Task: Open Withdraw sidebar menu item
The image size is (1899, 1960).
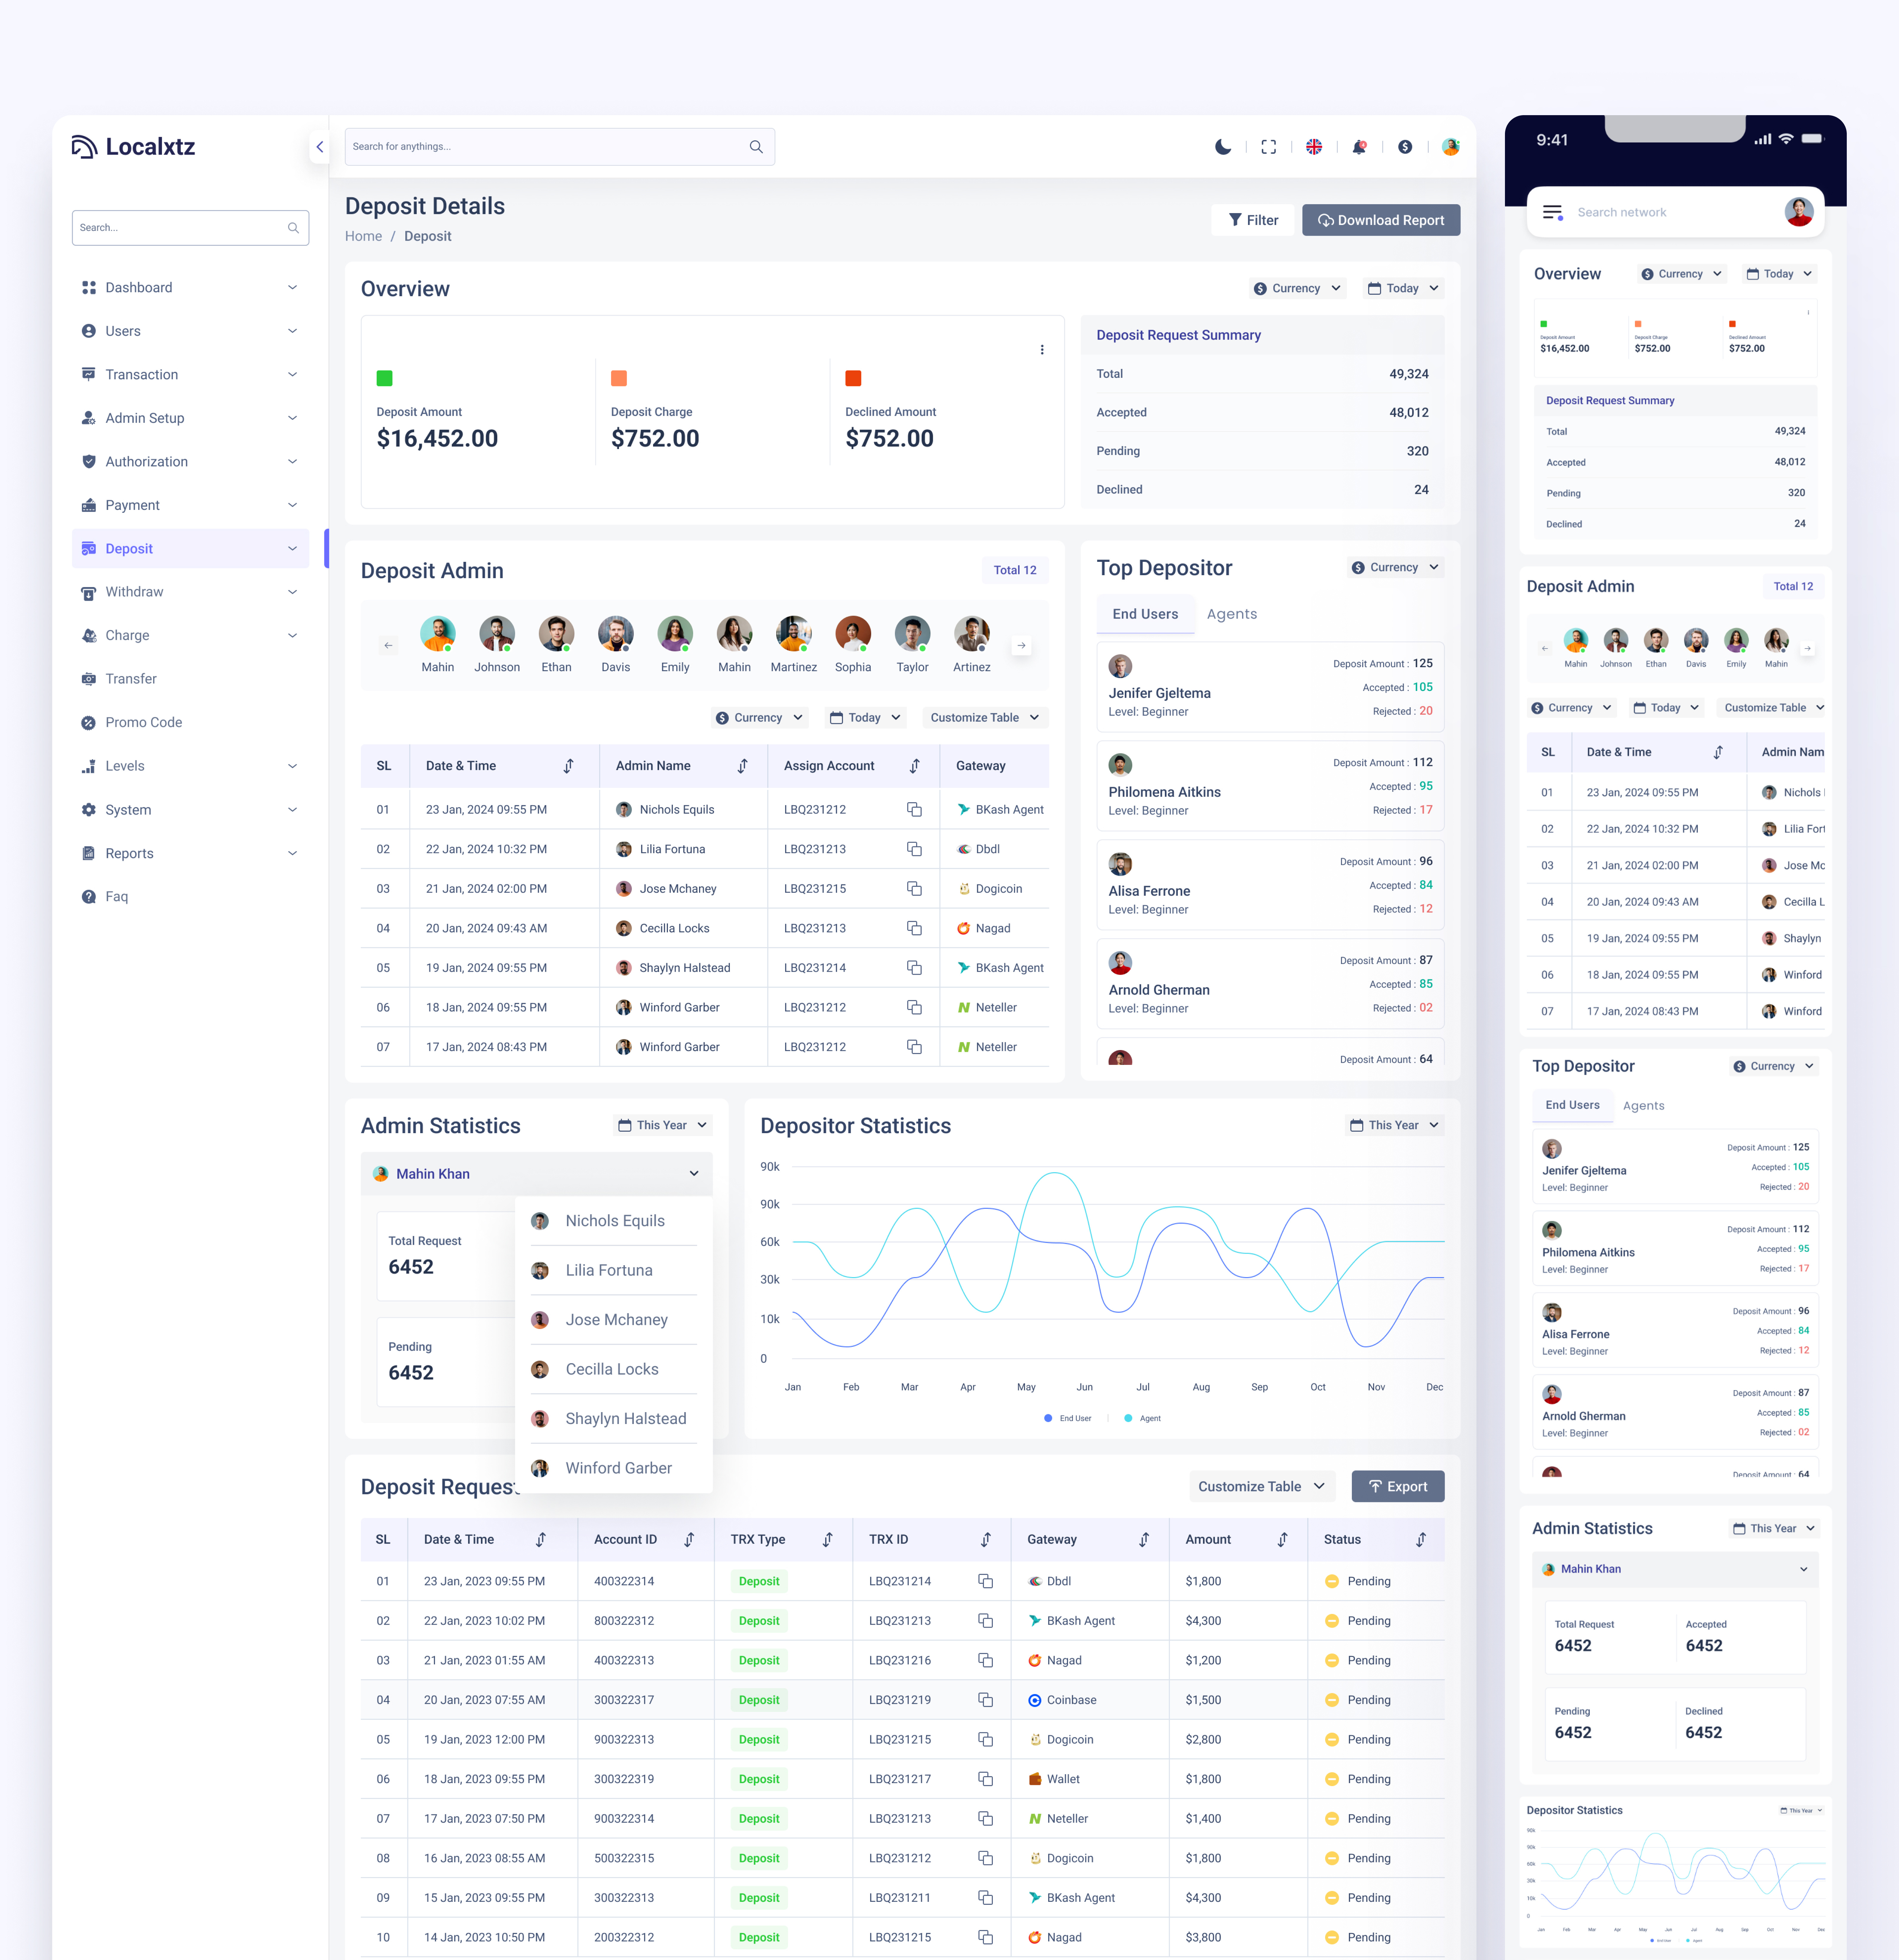Action: [x=190, y=592]
